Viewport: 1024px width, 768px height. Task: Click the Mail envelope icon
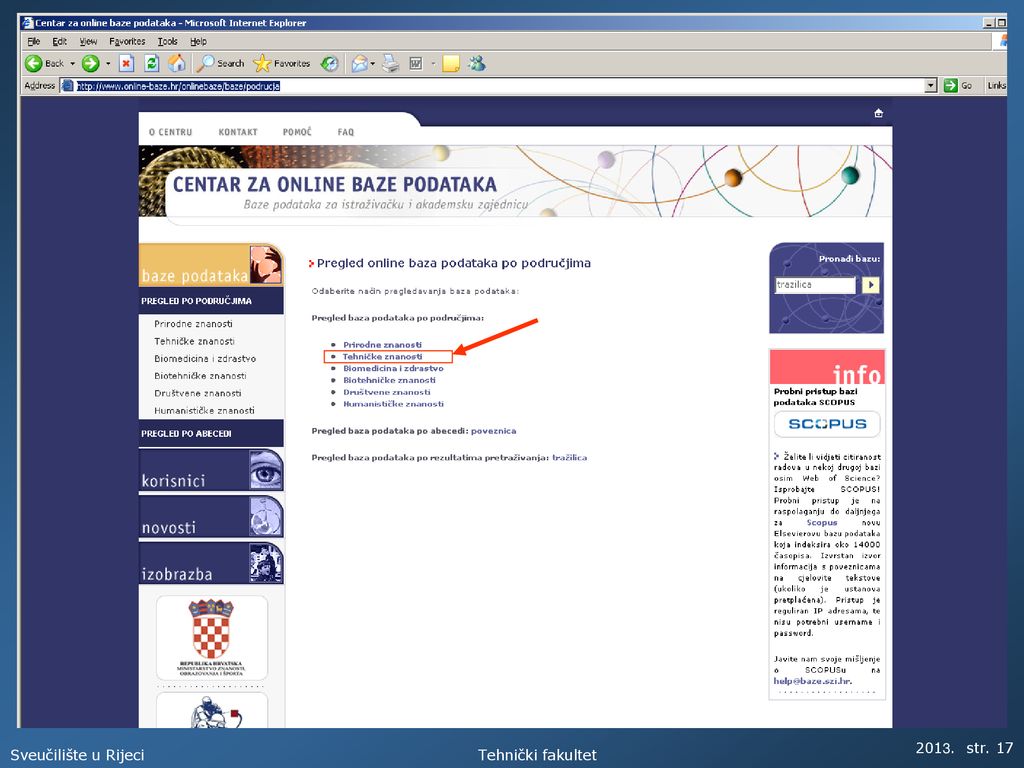click(x=359, y=63)
